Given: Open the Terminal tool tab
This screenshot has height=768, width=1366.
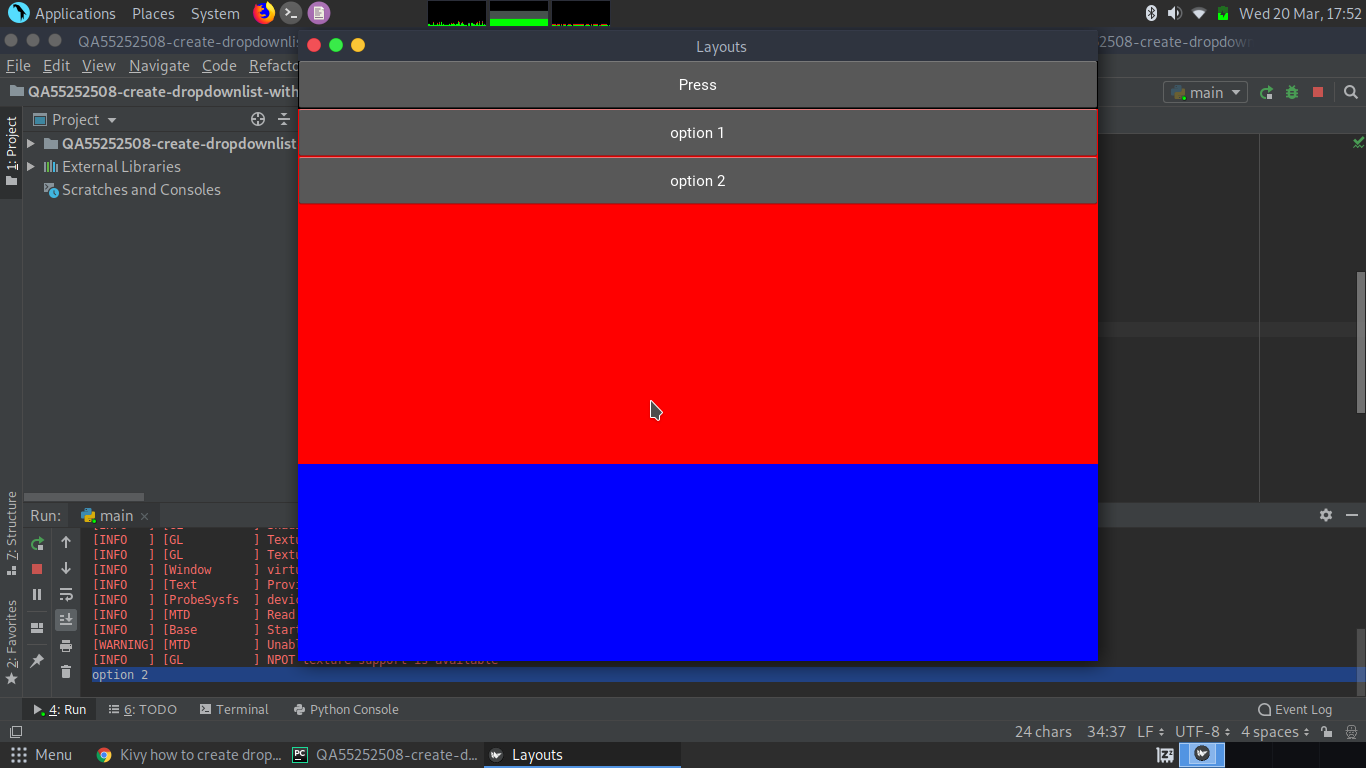Looking at the screenshot, I should [234, 709].
